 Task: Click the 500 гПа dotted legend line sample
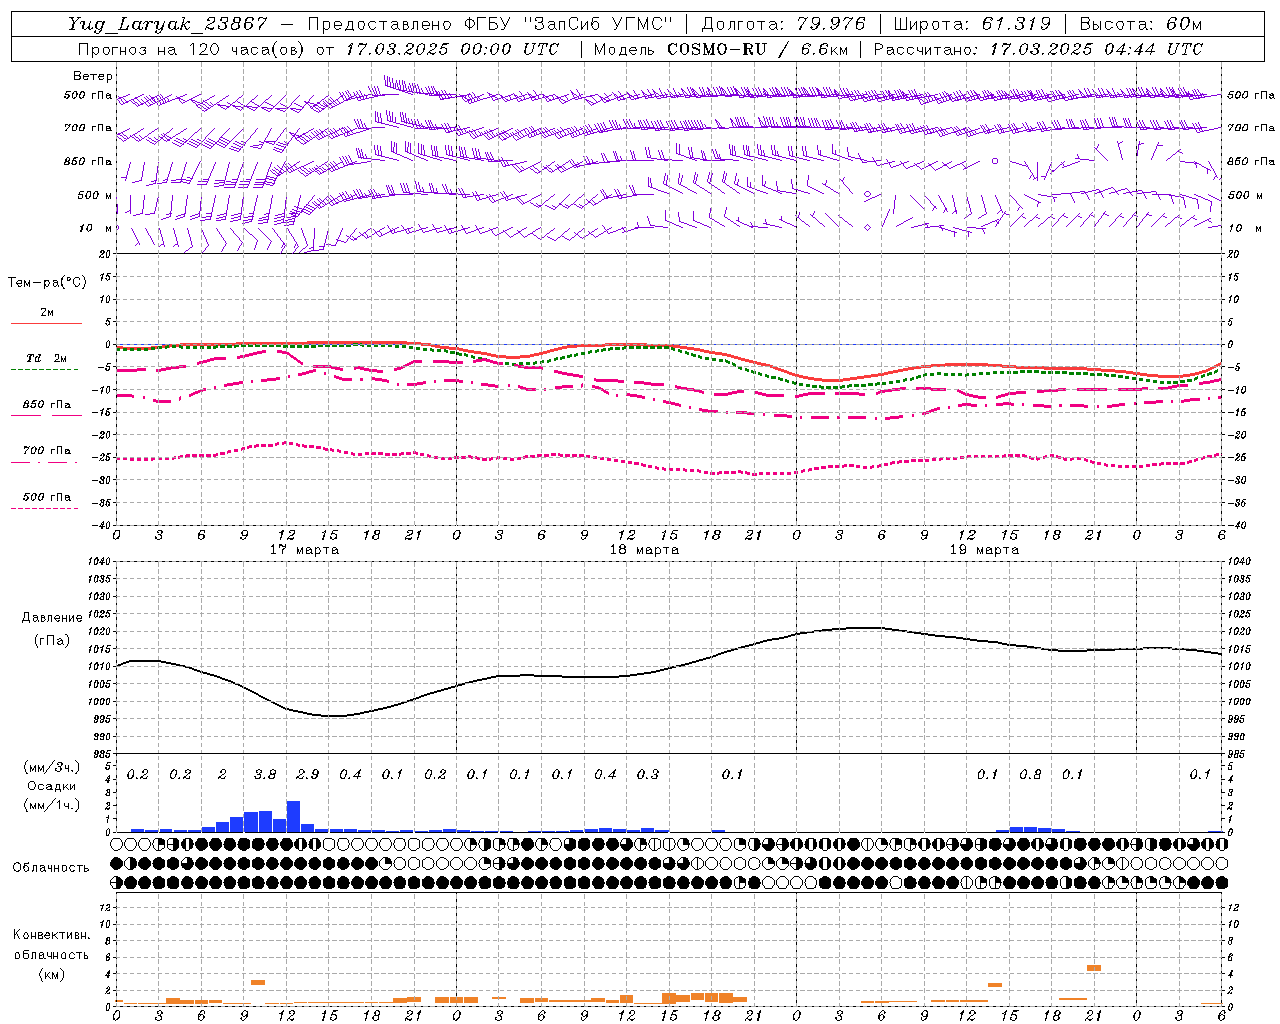coord(44,508)
